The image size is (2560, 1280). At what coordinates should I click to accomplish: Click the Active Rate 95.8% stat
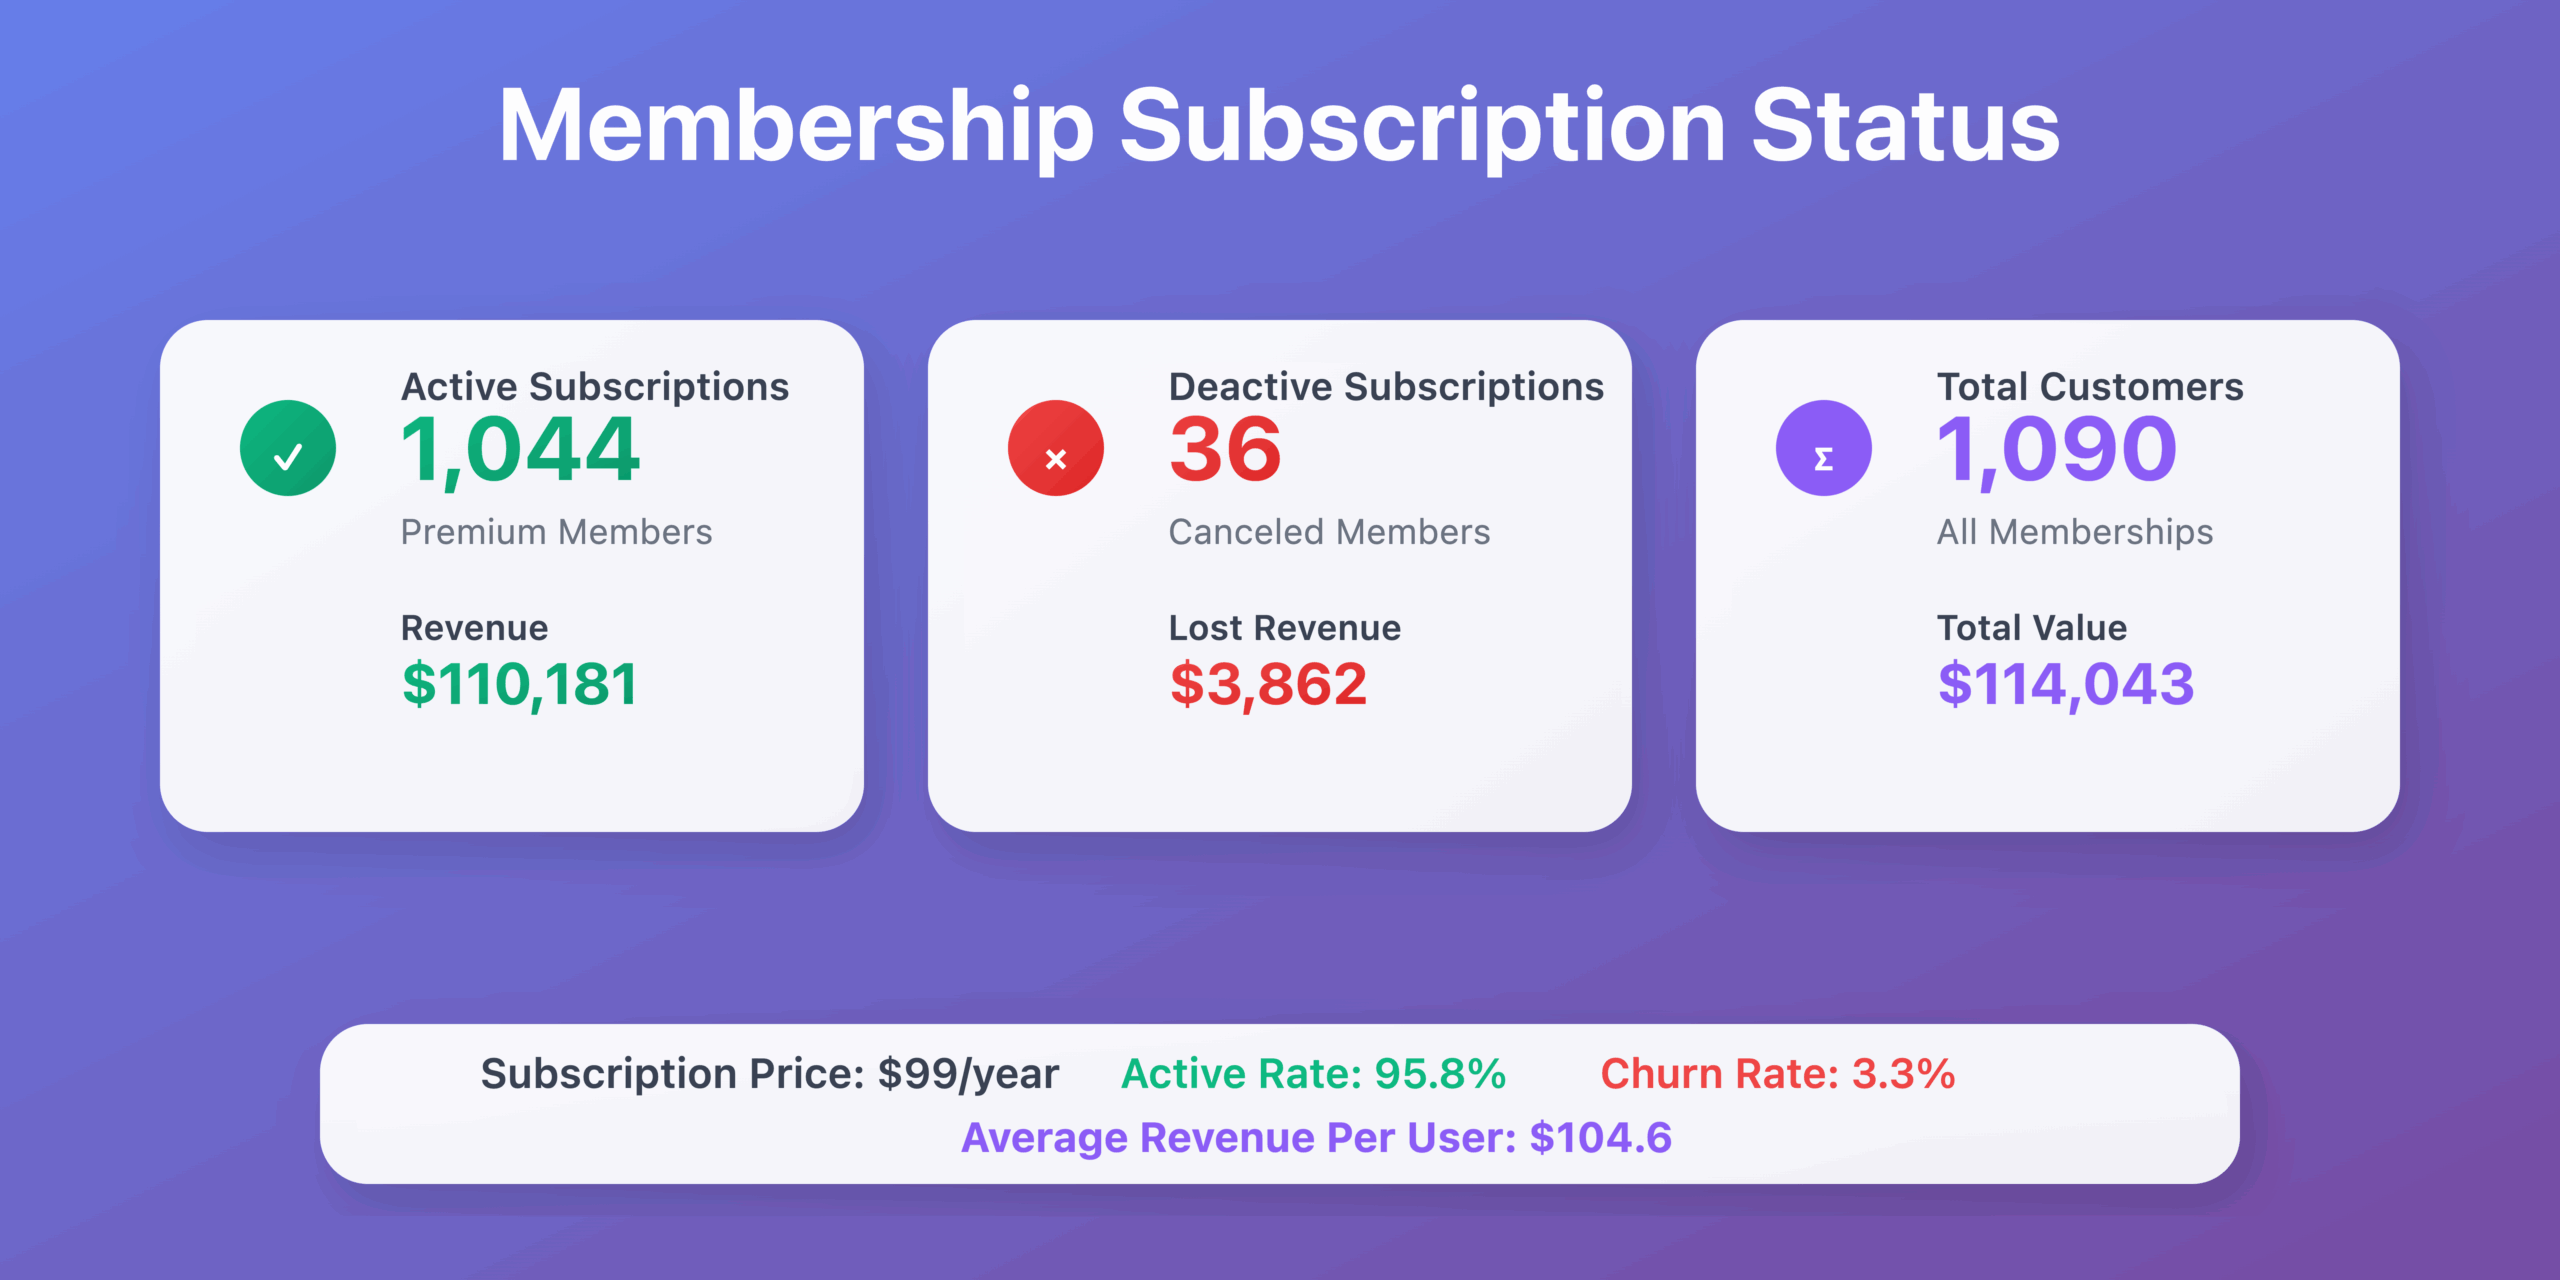[1314, 1074]
